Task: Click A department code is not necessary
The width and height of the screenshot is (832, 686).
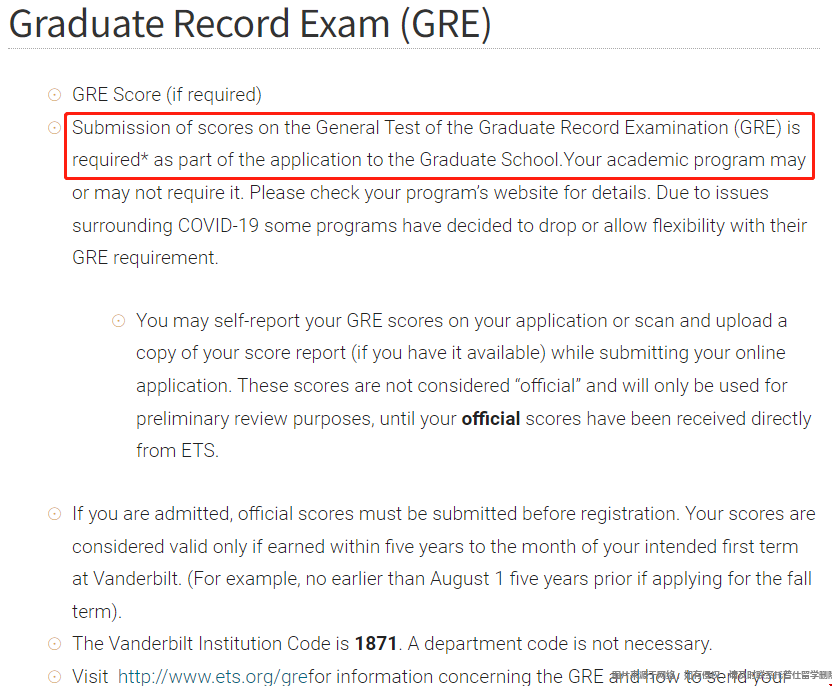Action: [560, 644]
